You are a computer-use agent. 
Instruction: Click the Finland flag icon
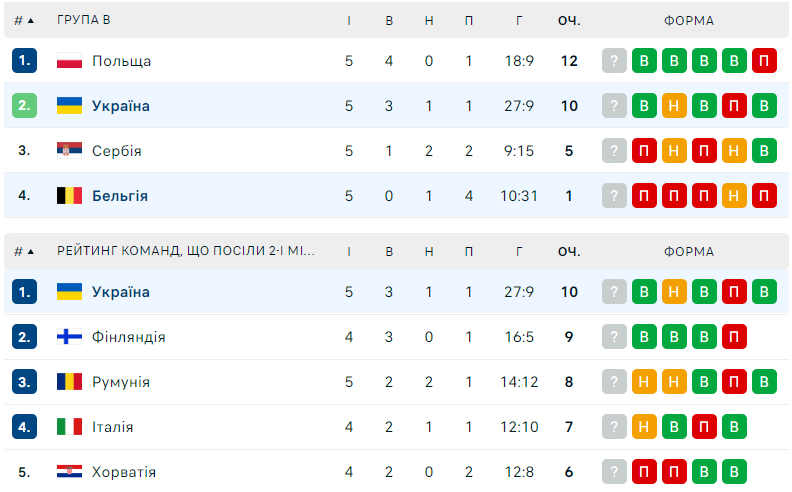[69, 337]
